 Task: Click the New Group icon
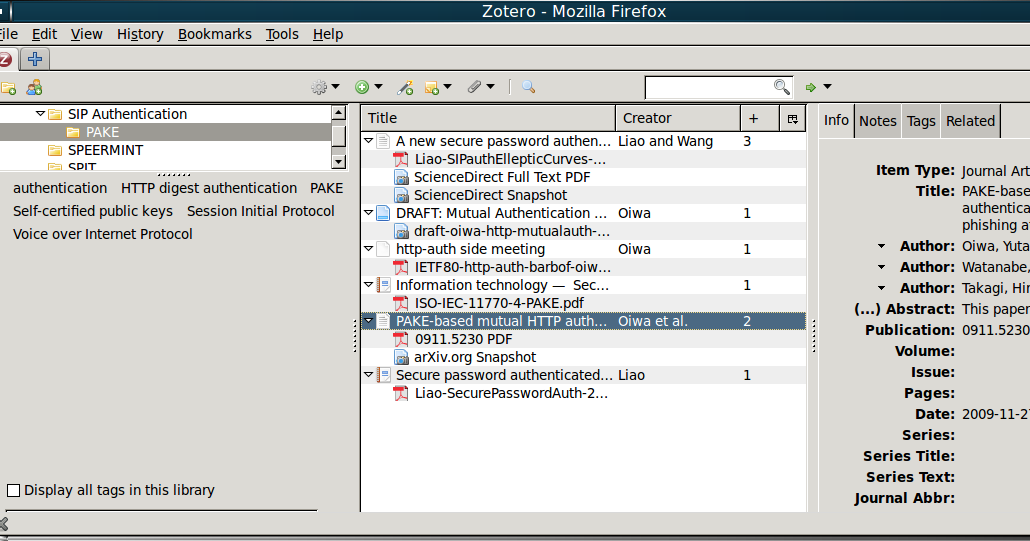34,87
